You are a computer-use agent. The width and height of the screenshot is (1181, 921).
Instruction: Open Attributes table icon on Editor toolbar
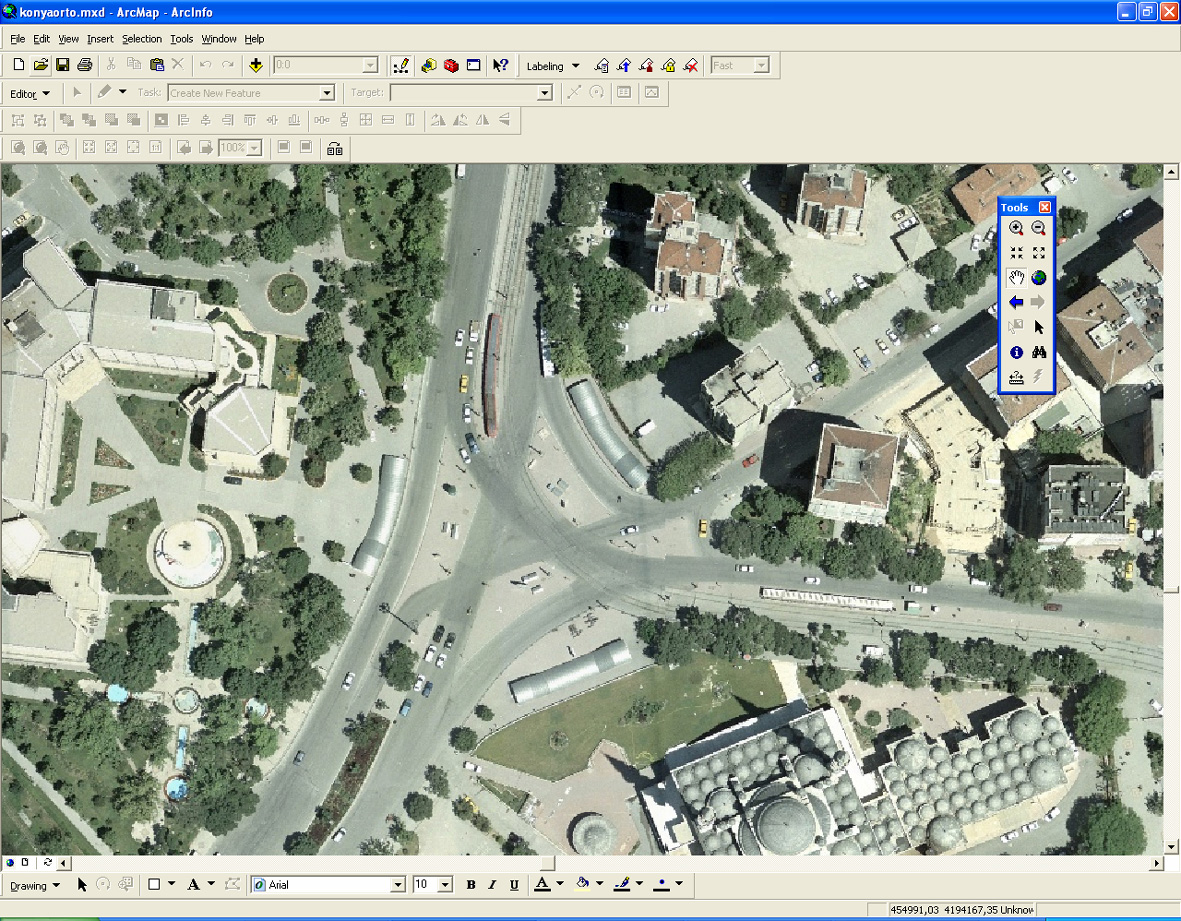(624, 93)
